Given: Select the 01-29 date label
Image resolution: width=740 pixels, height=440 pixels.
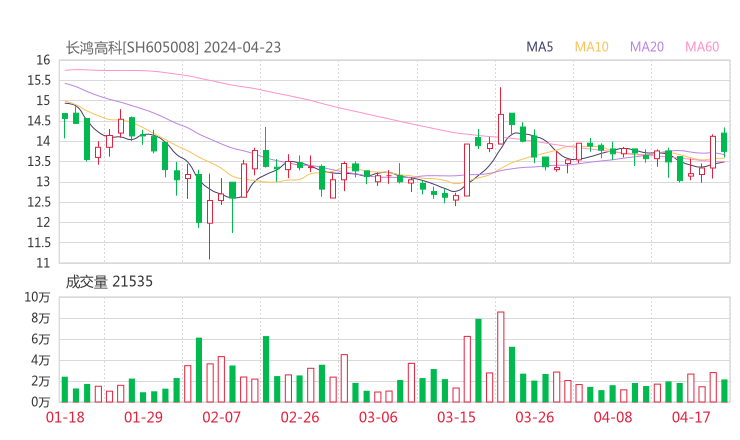Looking at the screenshot, I should [x=143, y=417].
